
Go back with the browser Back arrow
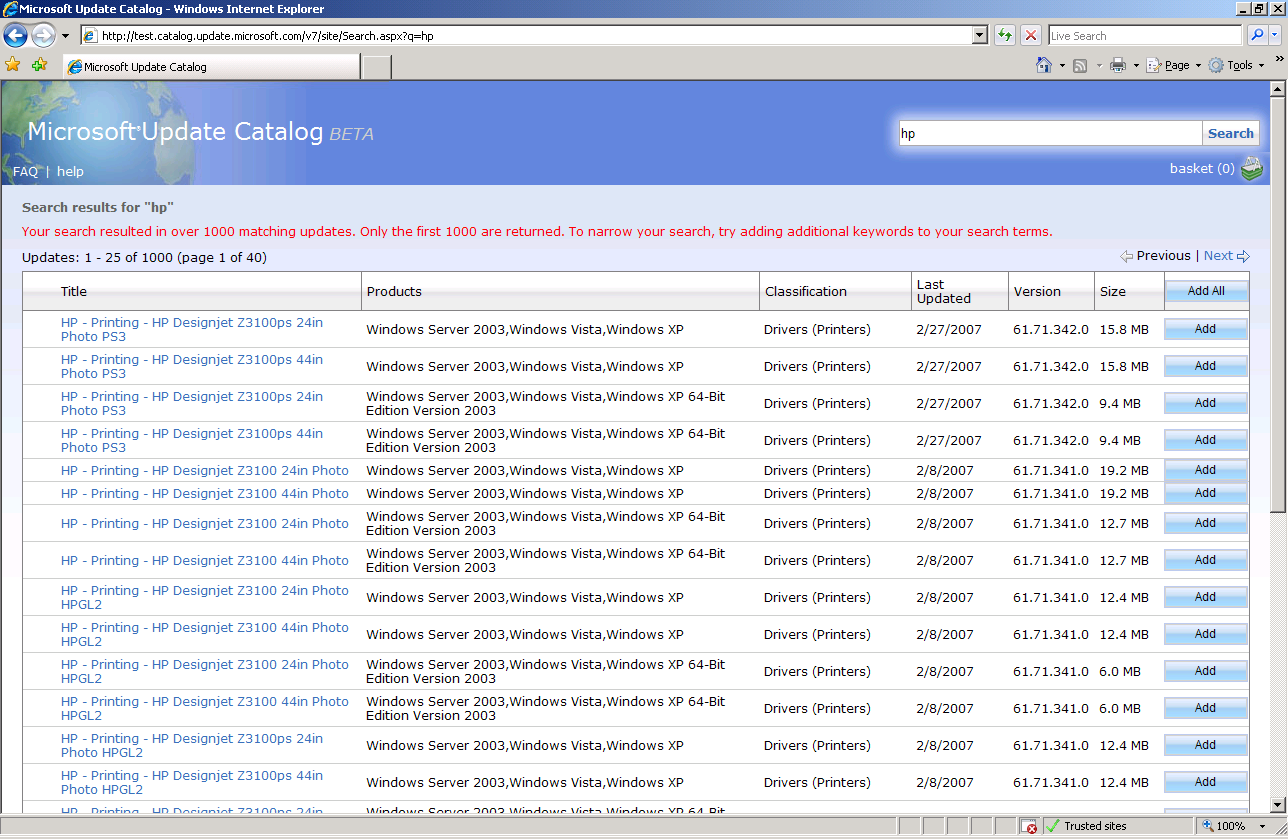(16, 36)
